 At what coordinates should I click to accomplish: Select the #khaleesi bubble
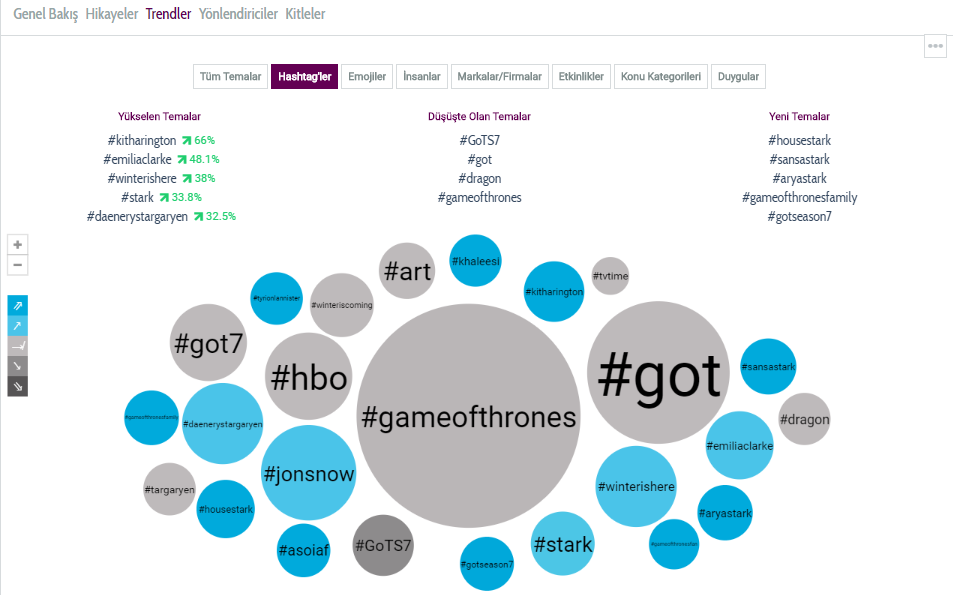[x=476, y=262]
